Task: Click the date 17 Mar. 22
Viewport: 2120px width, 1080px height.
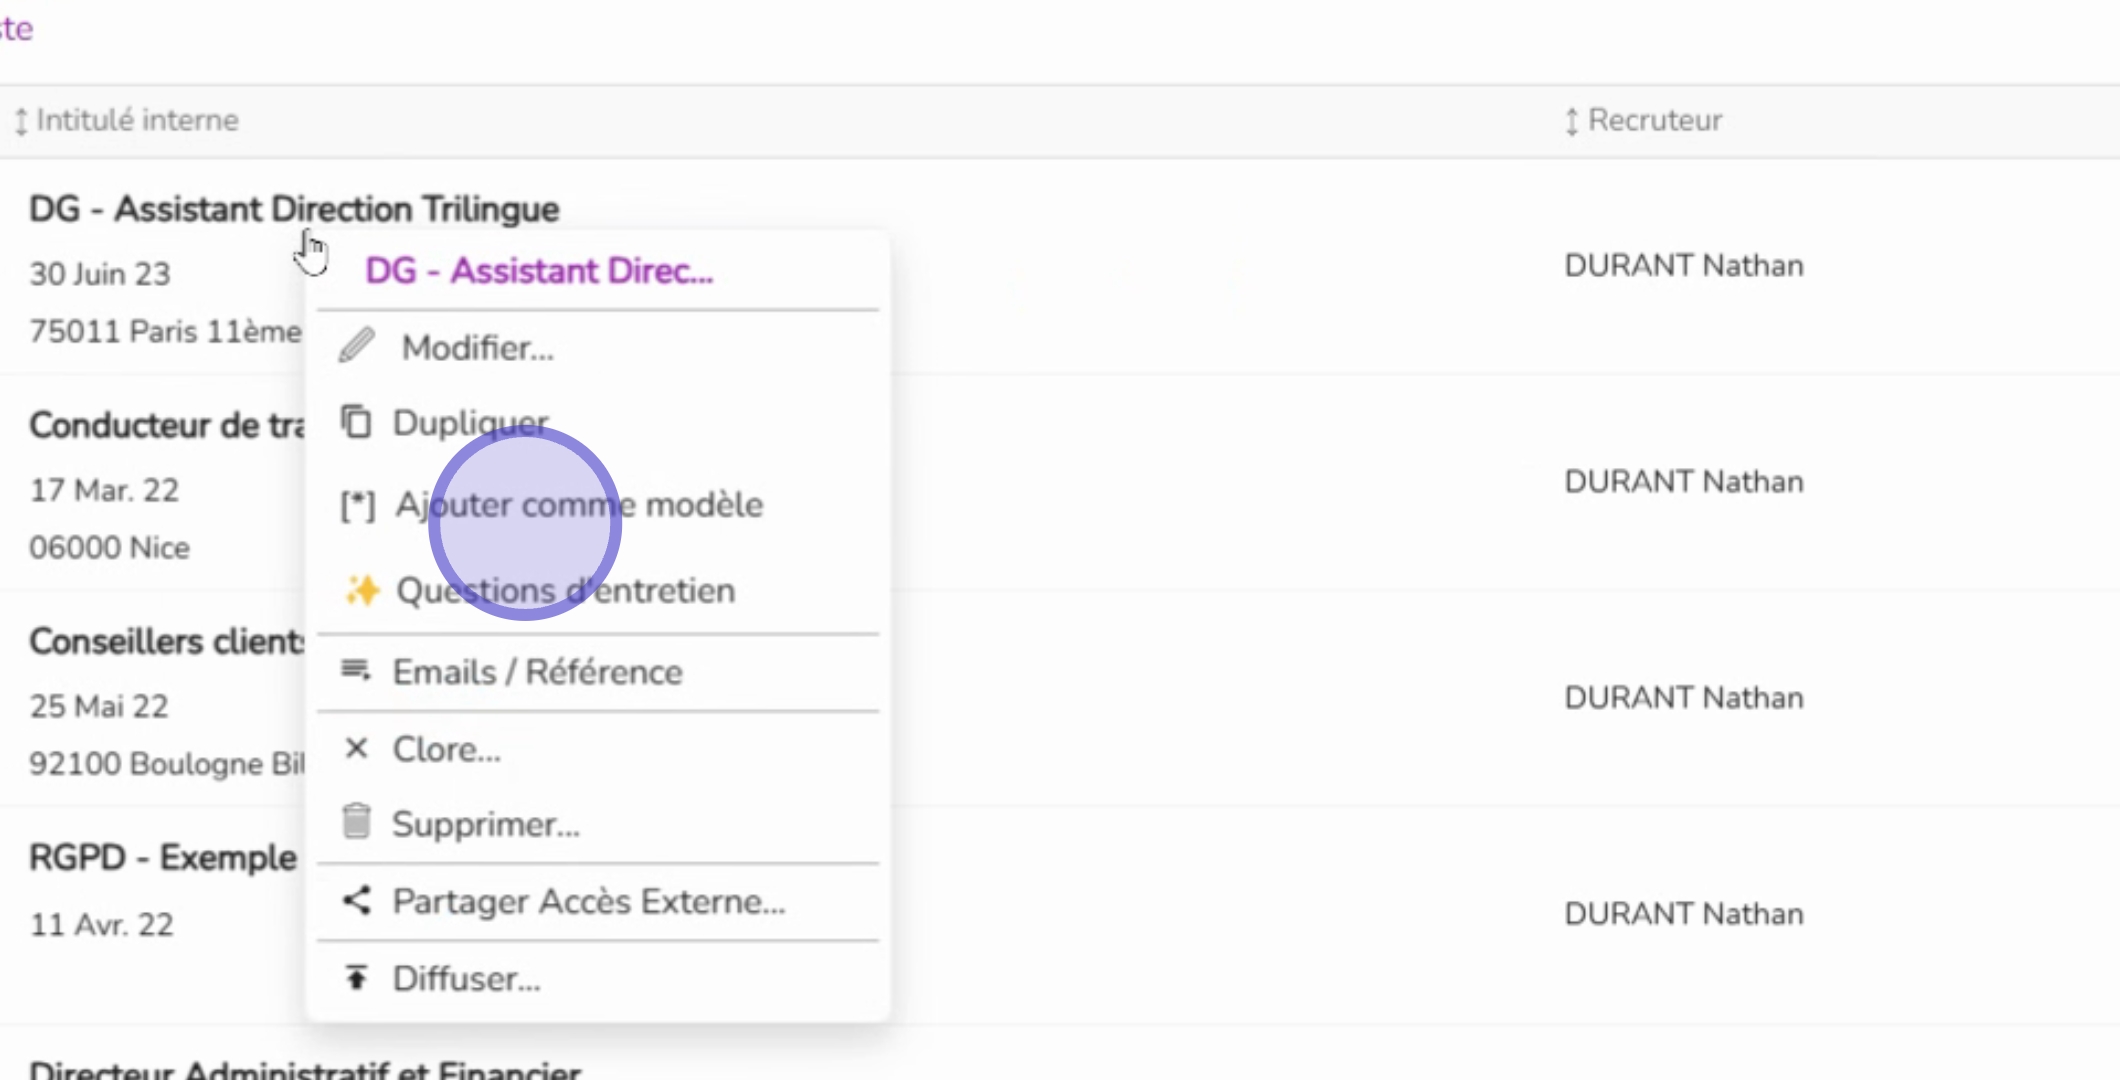Action: coord(104,490)
